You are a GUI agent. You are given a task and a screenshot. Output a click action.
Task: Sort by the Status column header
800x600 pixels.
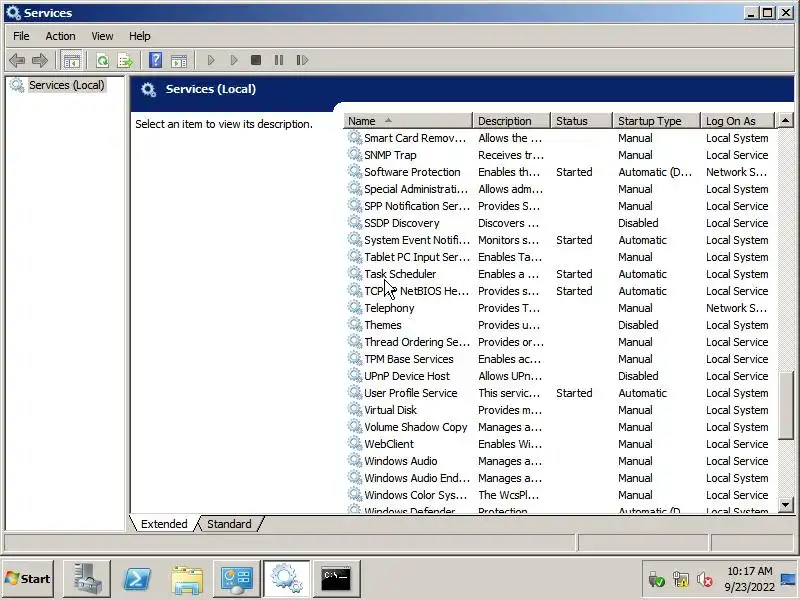582,121
